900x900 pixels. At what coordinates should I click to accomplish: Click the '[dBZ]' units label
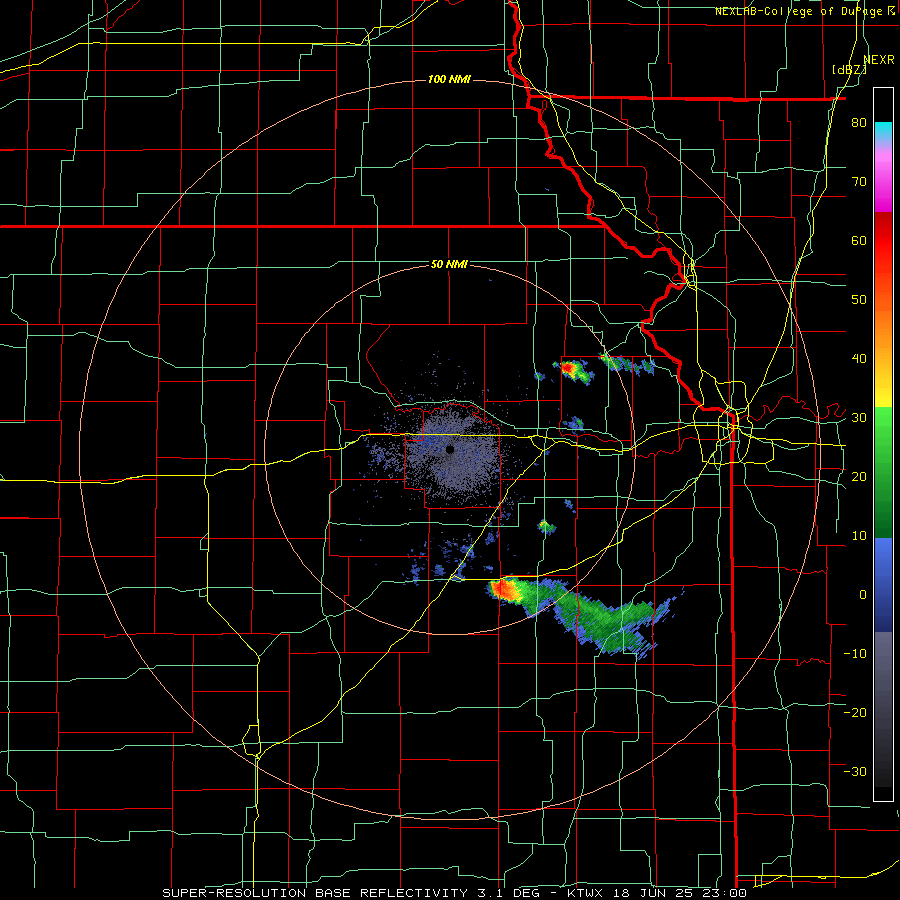tap(849, 69)
